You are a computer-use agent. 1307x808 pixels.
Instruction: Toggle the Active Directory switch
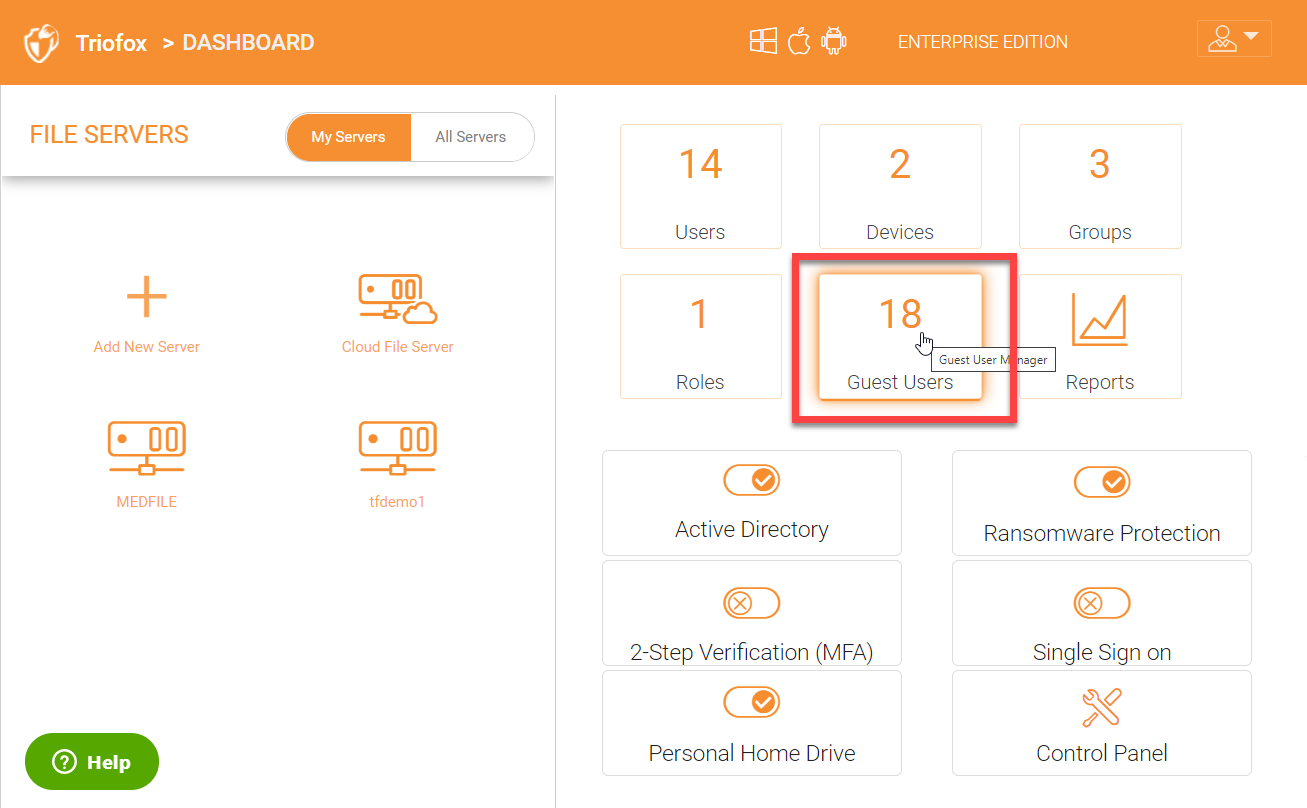(x=752, y=480)
